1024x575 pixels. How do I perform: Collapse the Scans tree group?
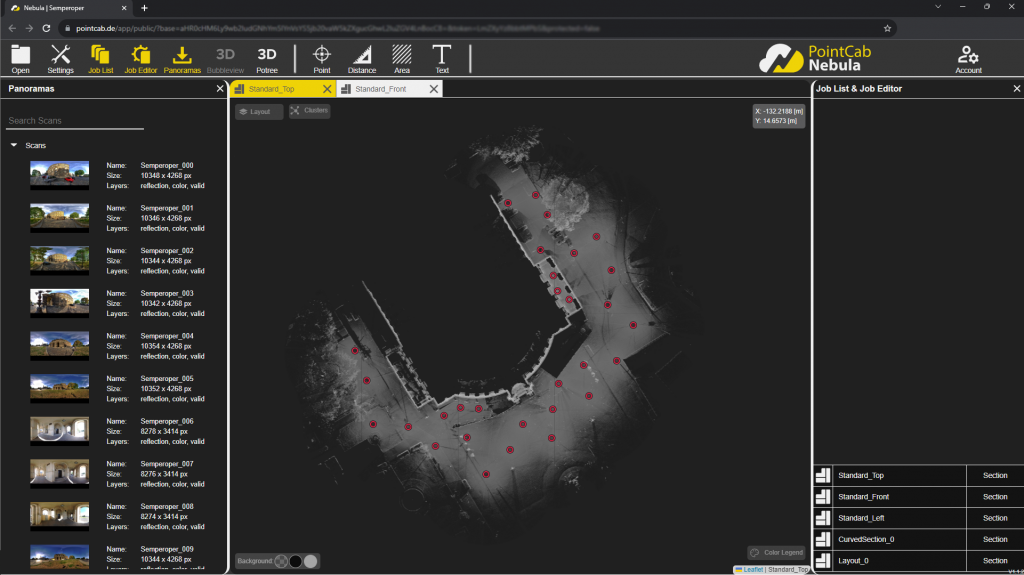pos(14,146)
